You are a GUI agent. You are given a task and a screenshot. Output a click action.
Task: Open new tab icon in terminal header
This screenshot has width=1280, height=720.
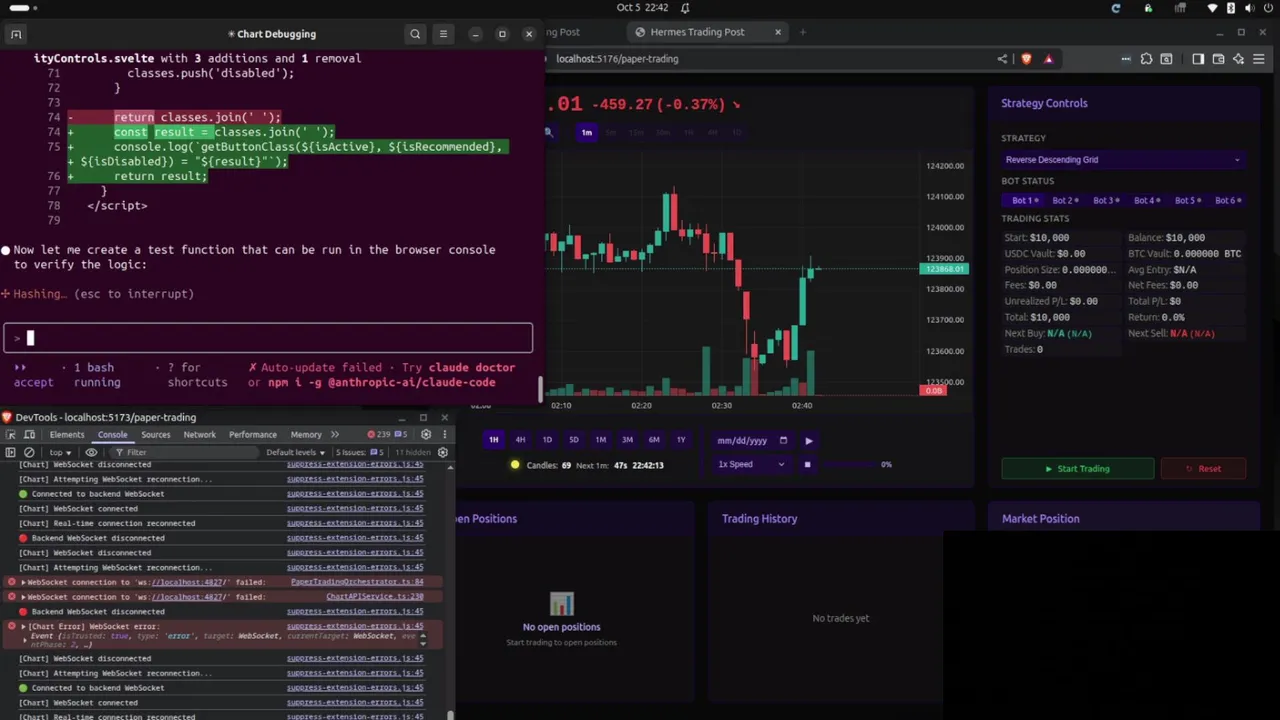coord(16,34)
